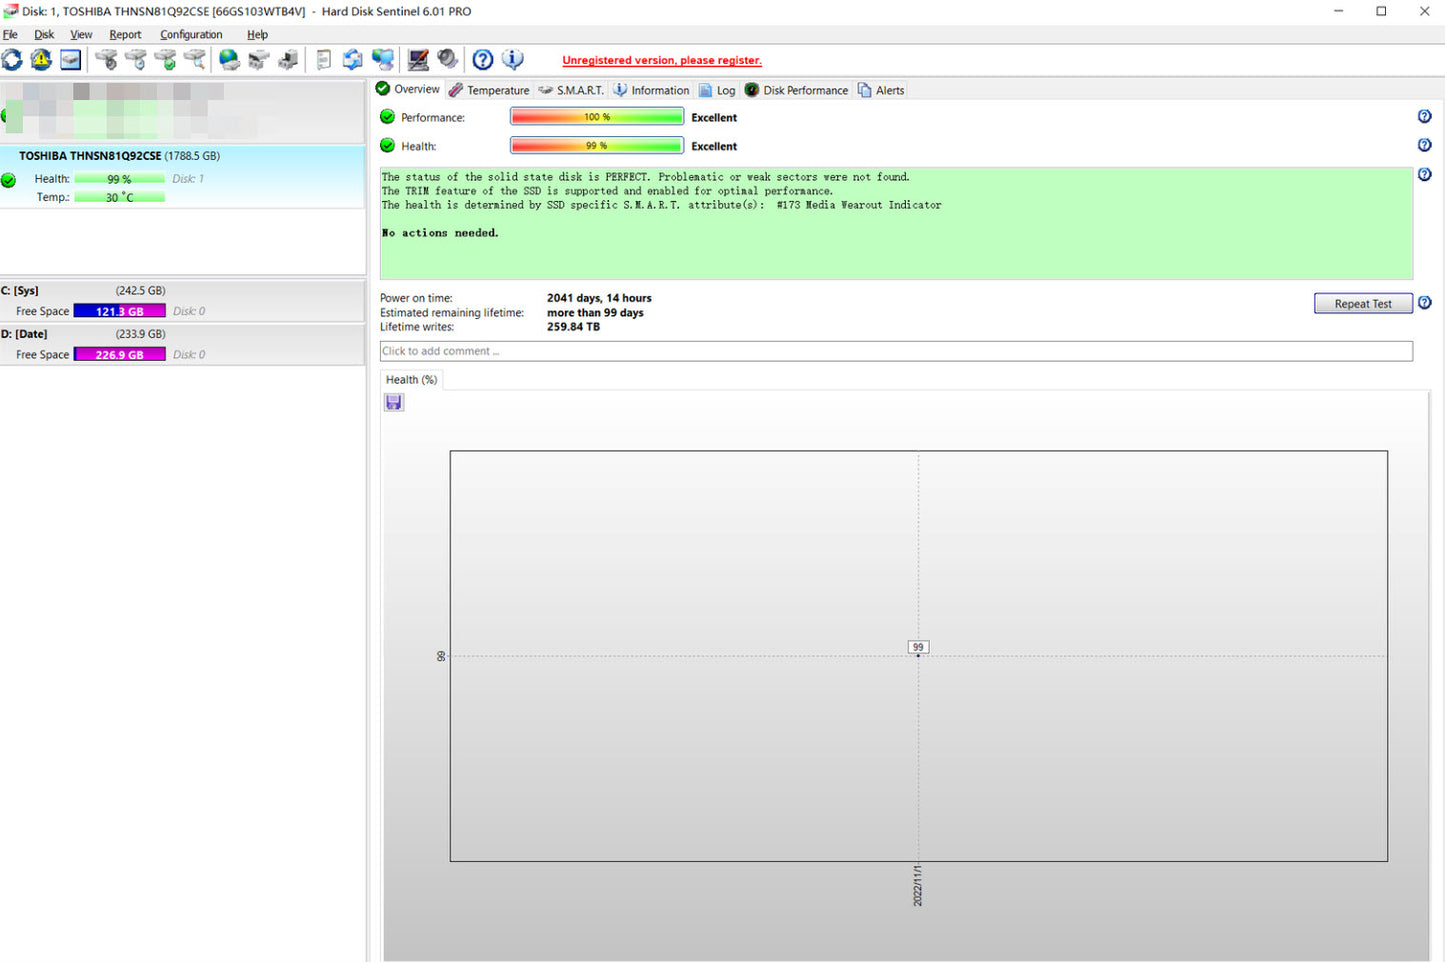Open the report document toolbar icon

click(323, 60)
